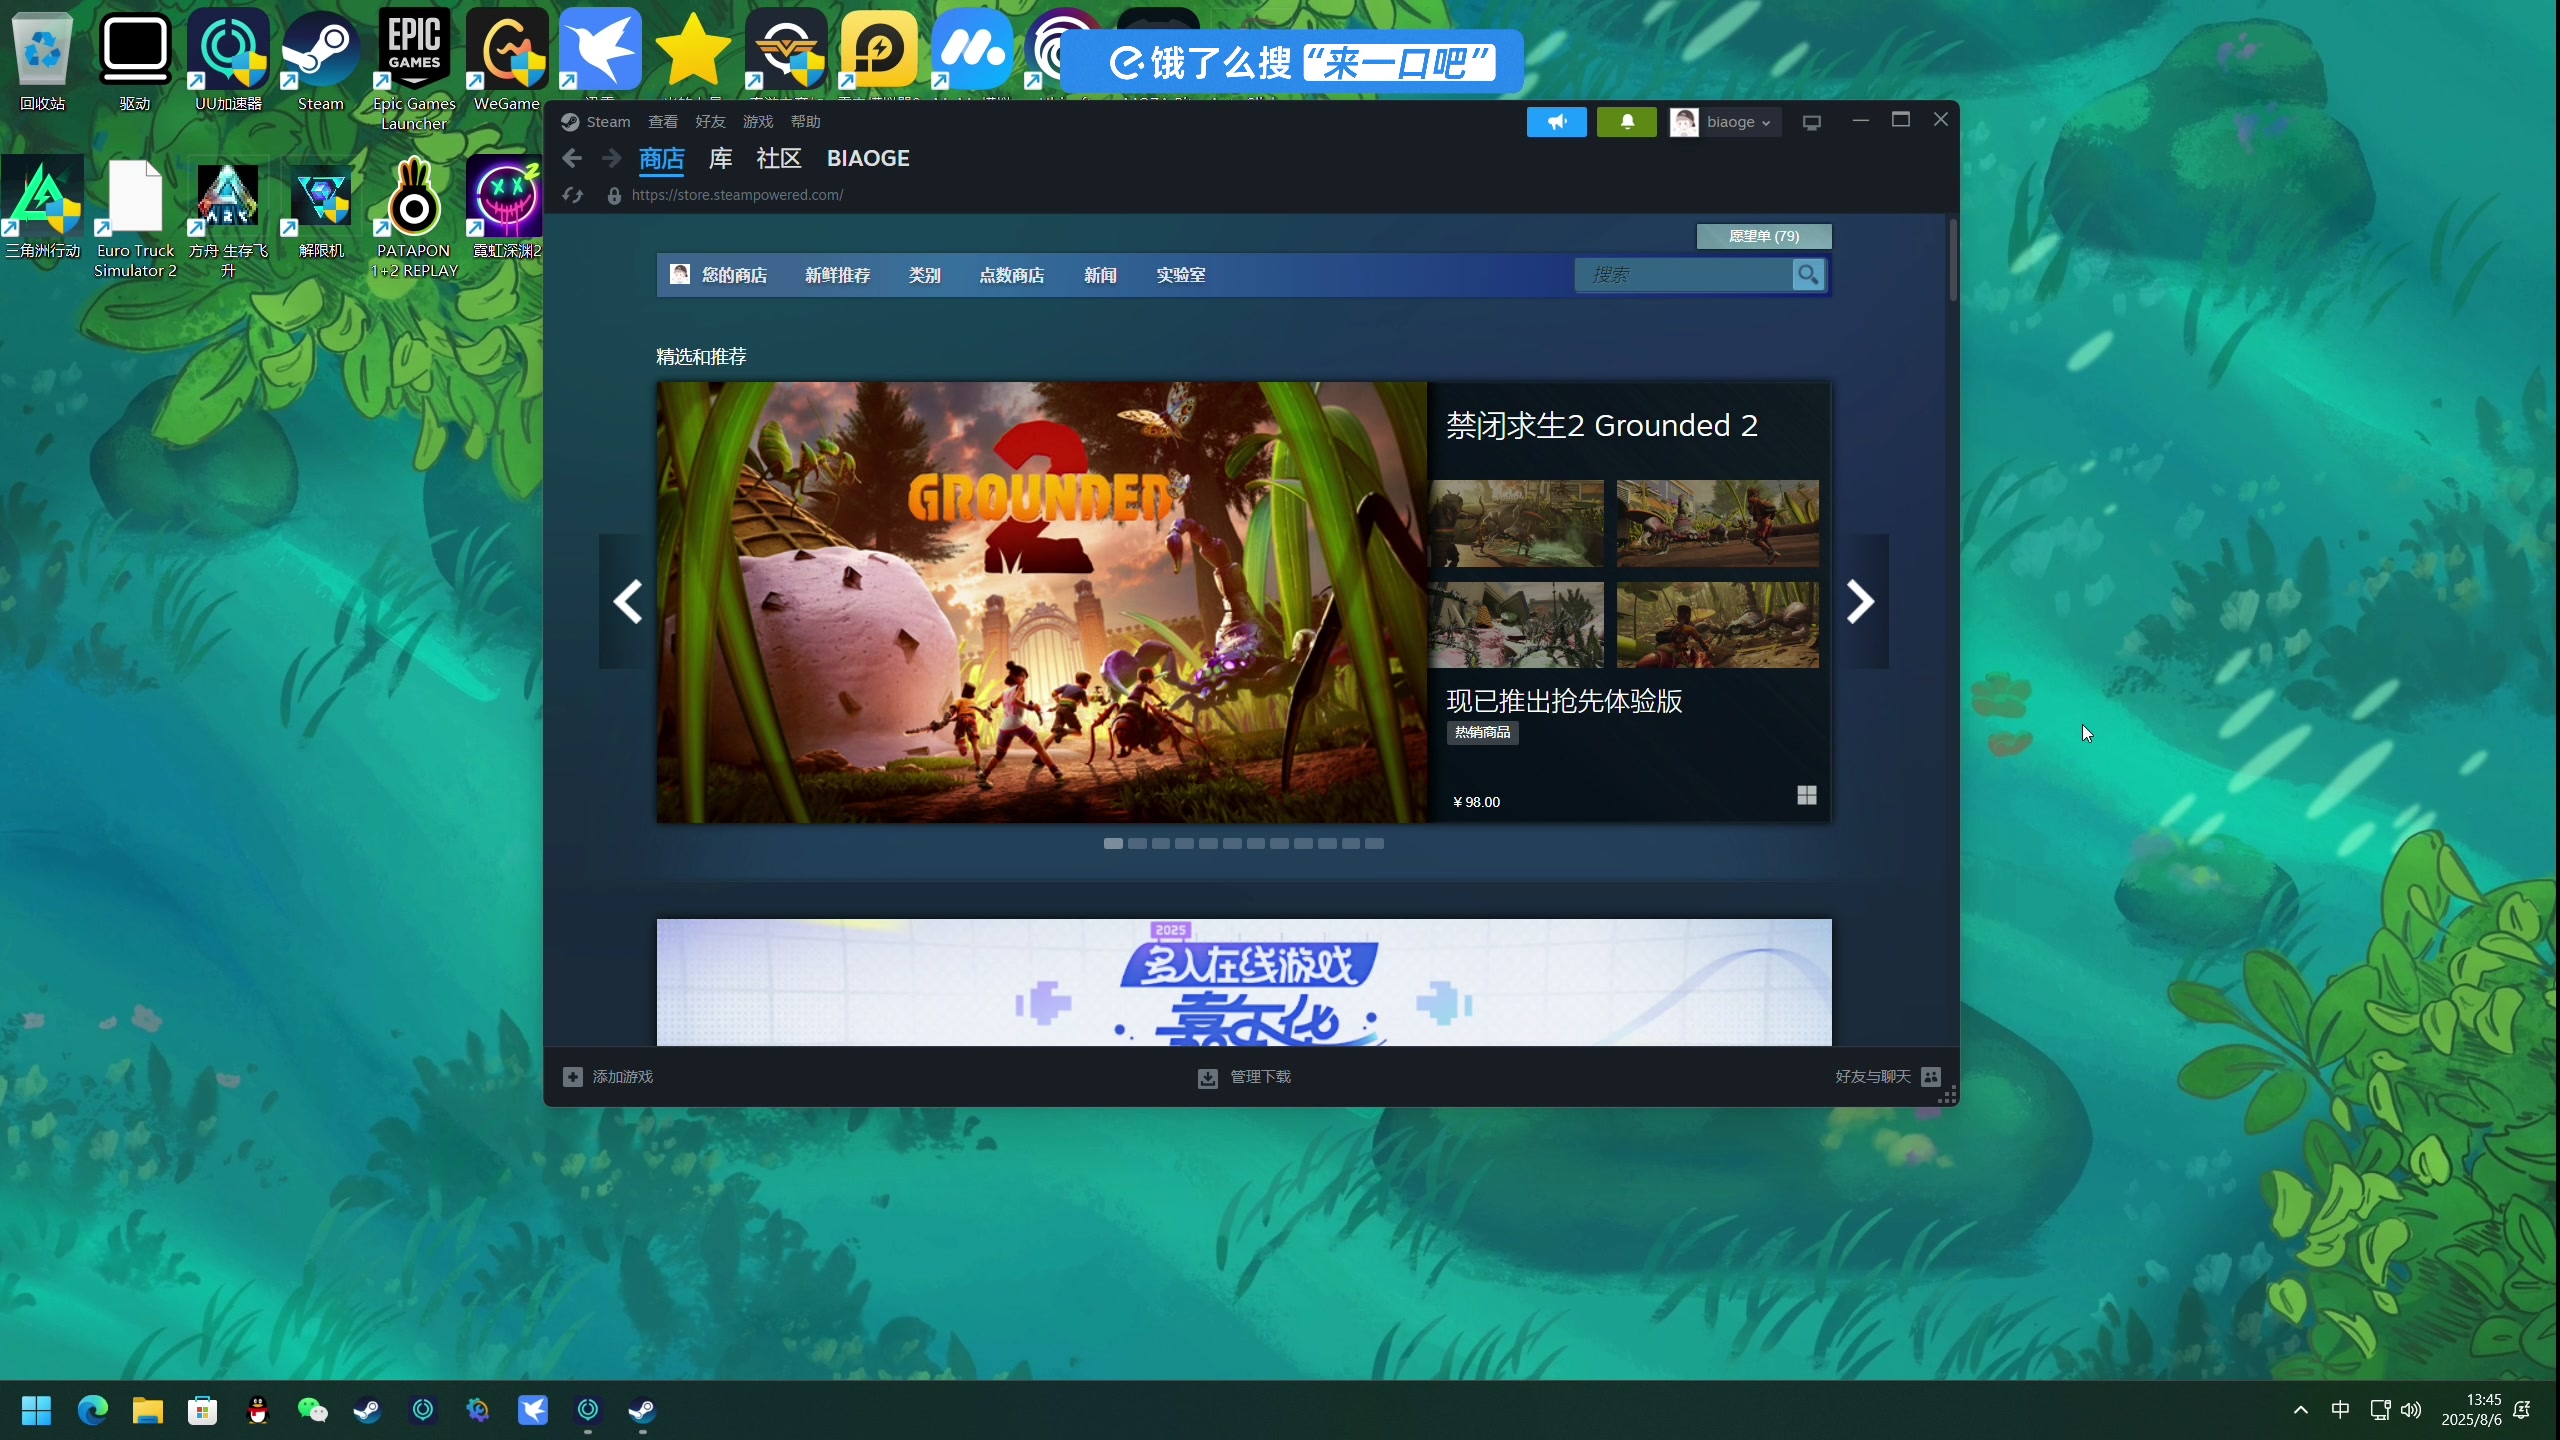Select the 三角洲行动 desktop shortcut
This screenshot has width=2560, height=1440.
42,208
